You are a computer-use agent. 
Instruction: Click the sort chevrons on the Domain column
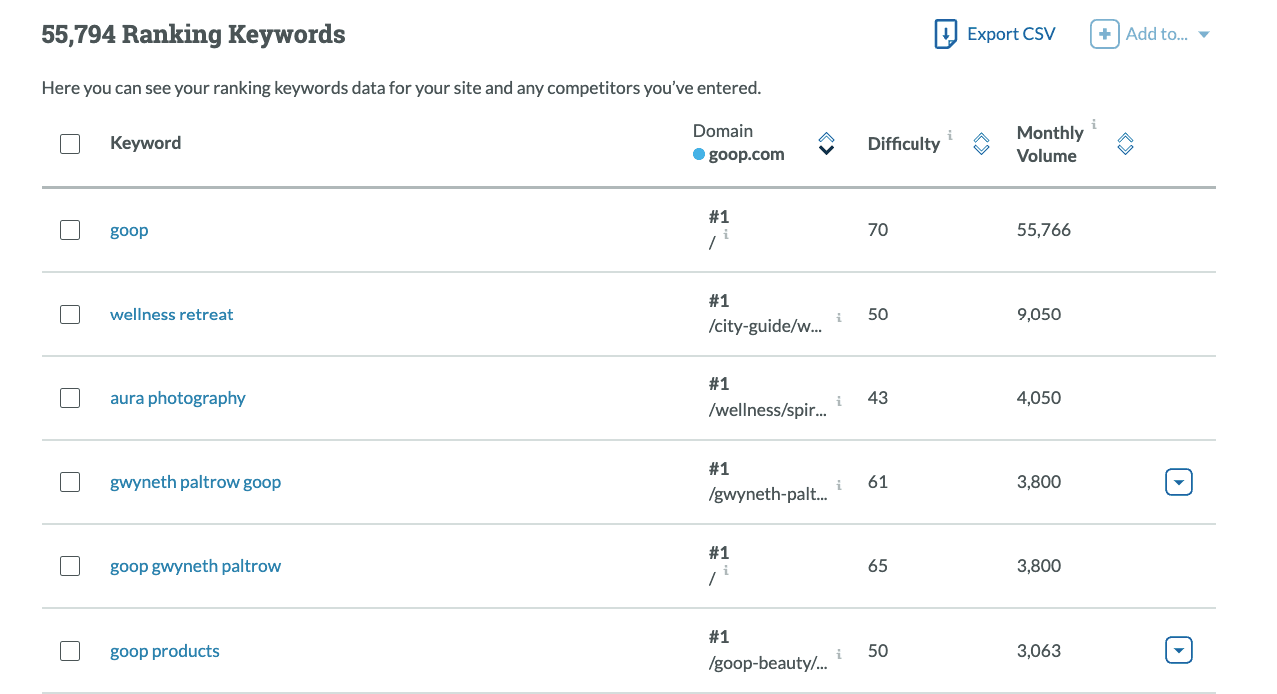click(826, 143)
